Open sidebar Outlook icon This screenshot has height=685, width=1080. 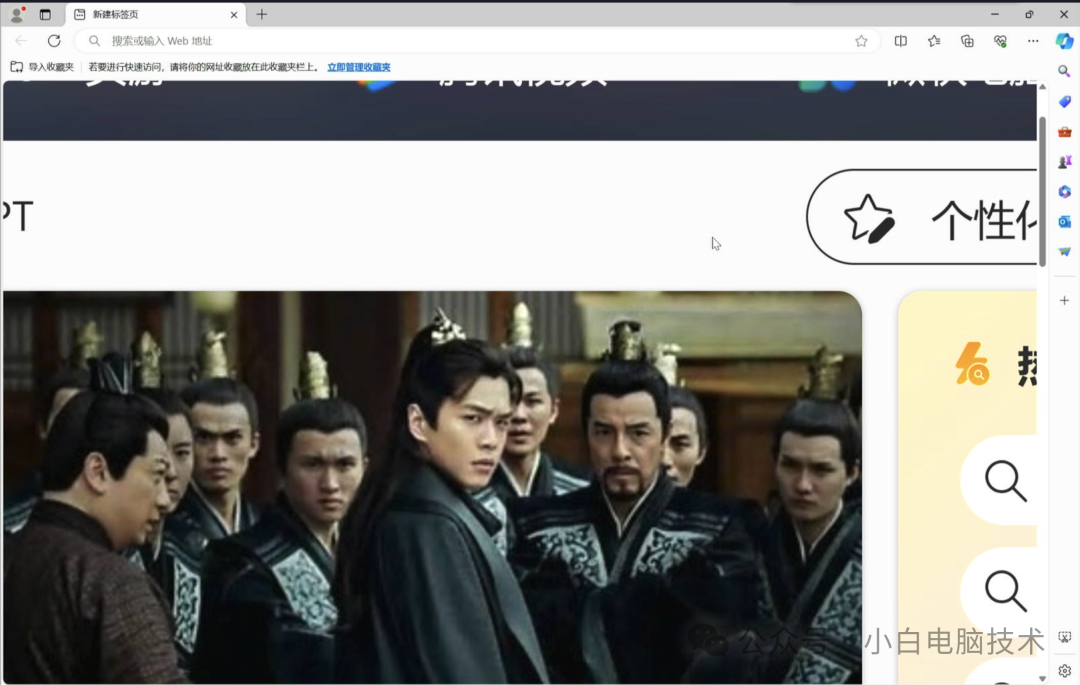click(1064, 222)
